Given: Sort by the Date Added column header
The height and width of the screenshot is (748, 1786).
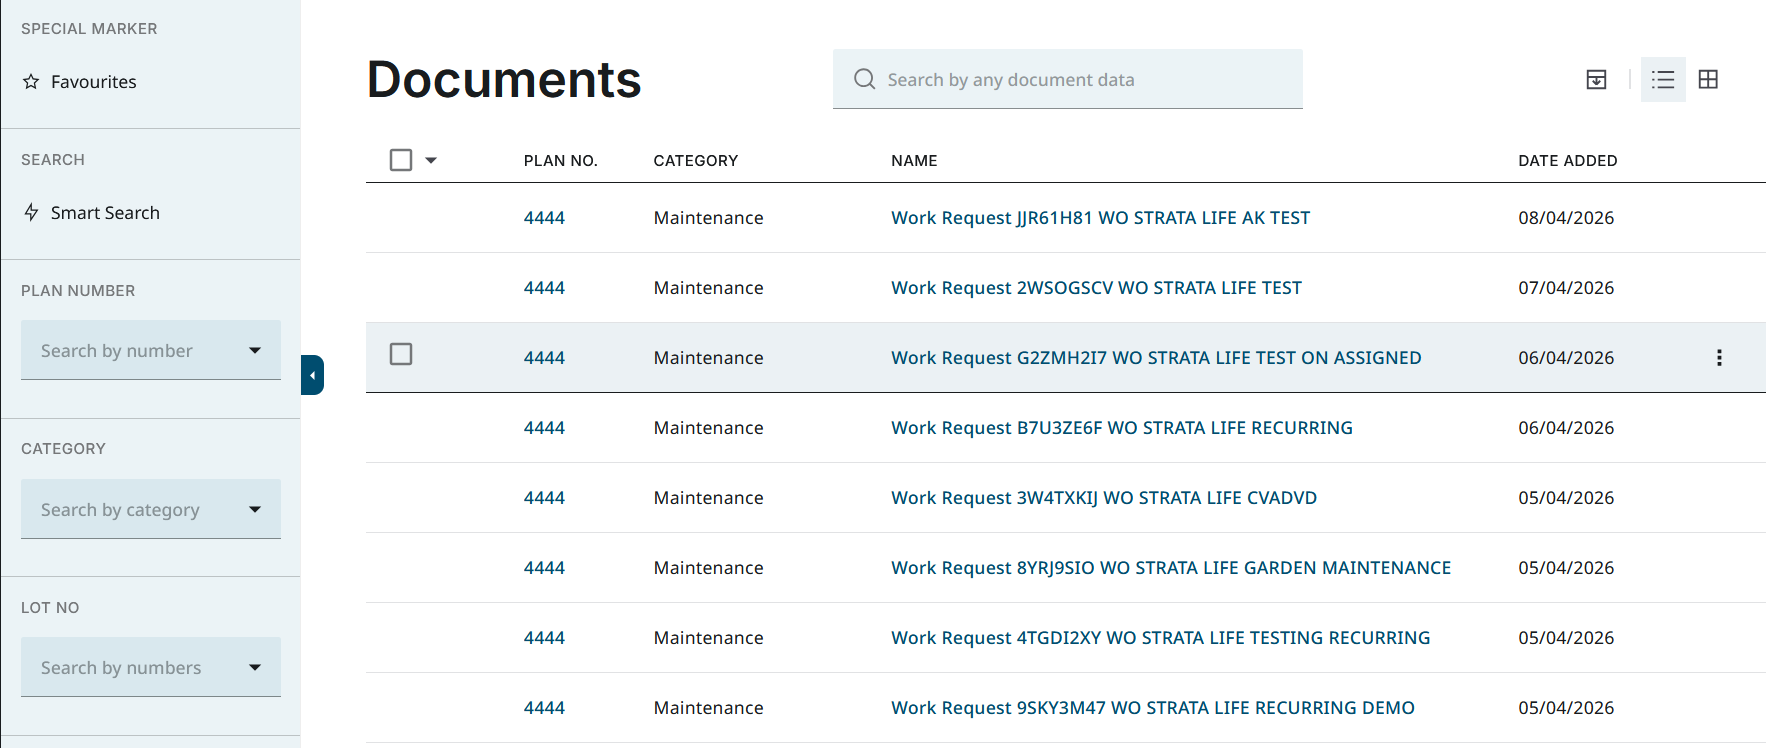Looking at the screenshot, I should pos(1567,160).
